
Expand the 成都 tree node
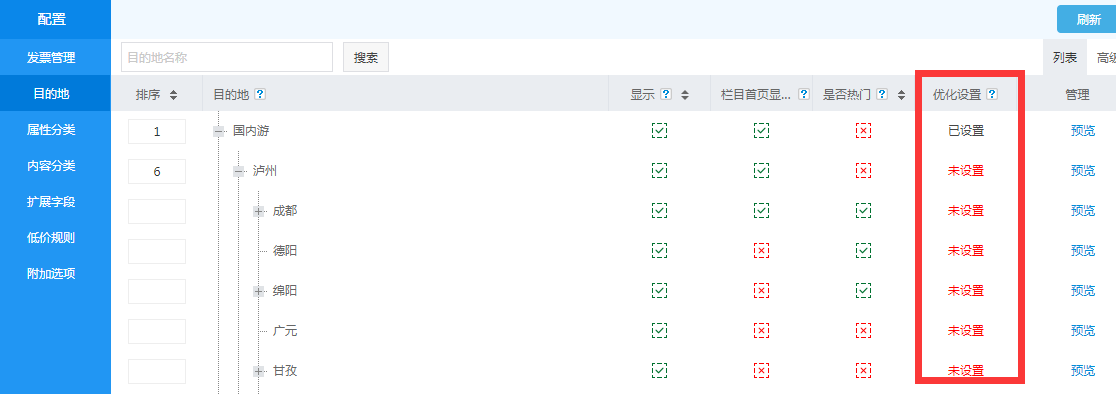[259, 211]
